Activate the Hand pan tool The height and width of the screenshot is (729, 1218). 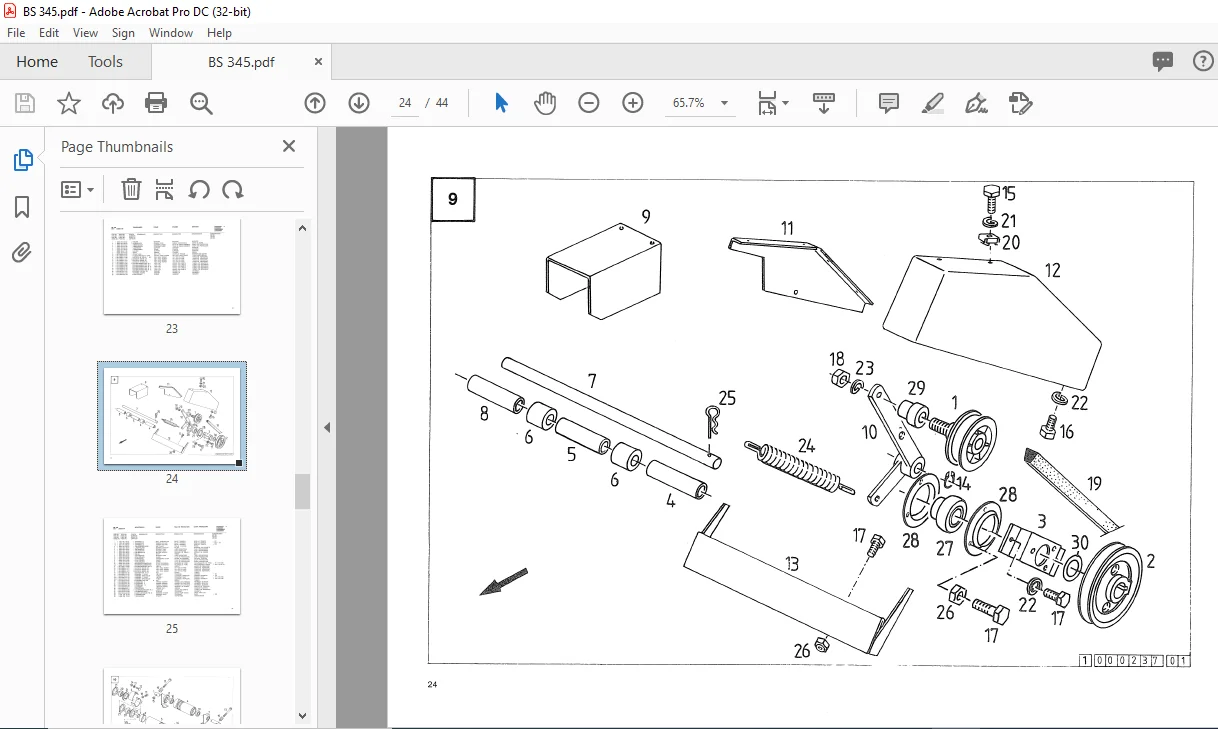[x=545, y=103]
